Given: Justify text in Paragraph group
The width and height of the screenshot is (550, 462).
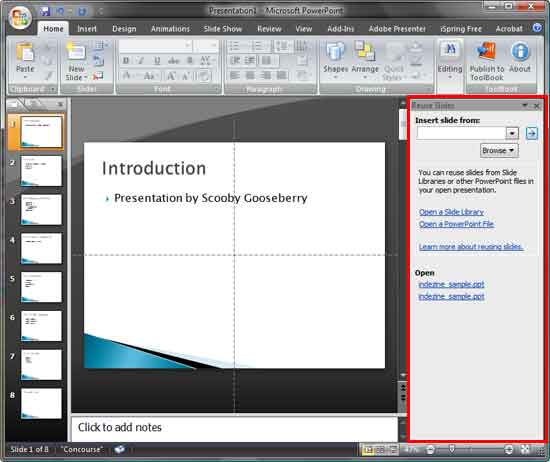Looking at the screenshot, I should (x=282, y=75).
